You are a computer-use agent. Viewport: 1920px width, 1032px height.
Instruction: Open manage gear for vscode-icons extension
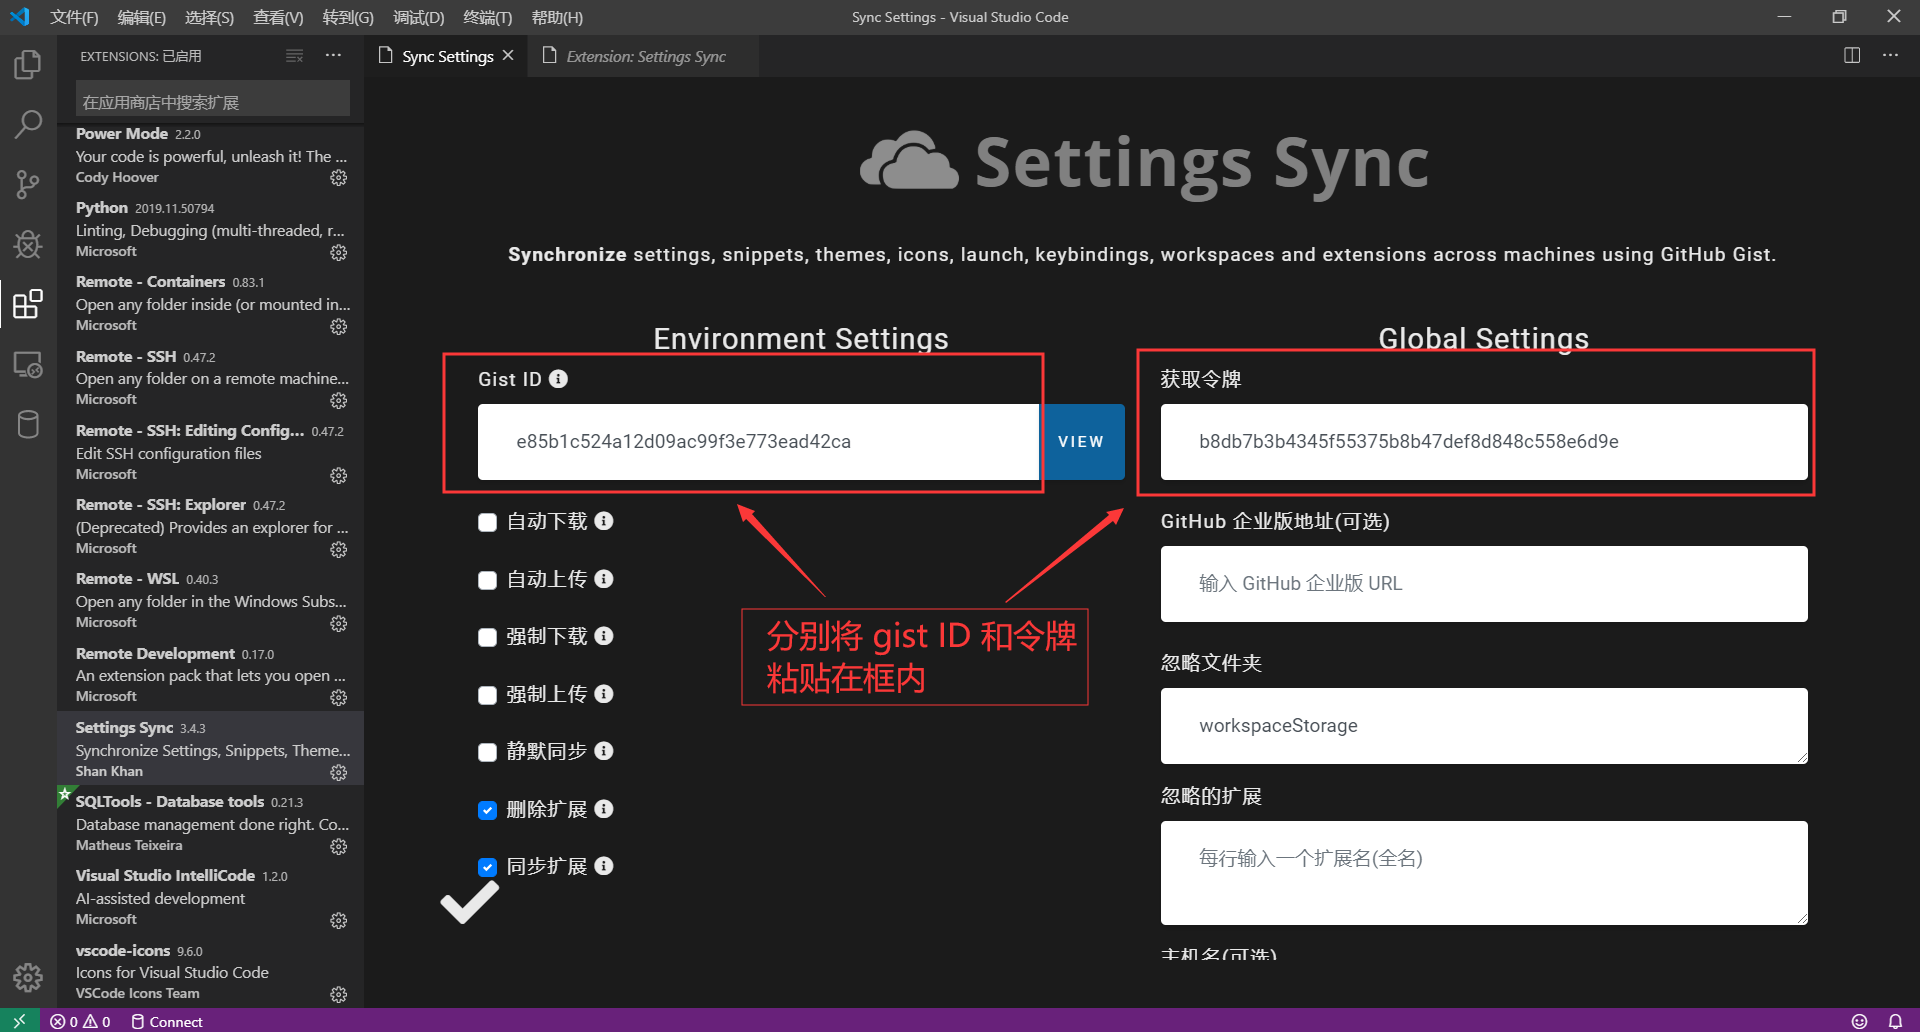(339, 995)
